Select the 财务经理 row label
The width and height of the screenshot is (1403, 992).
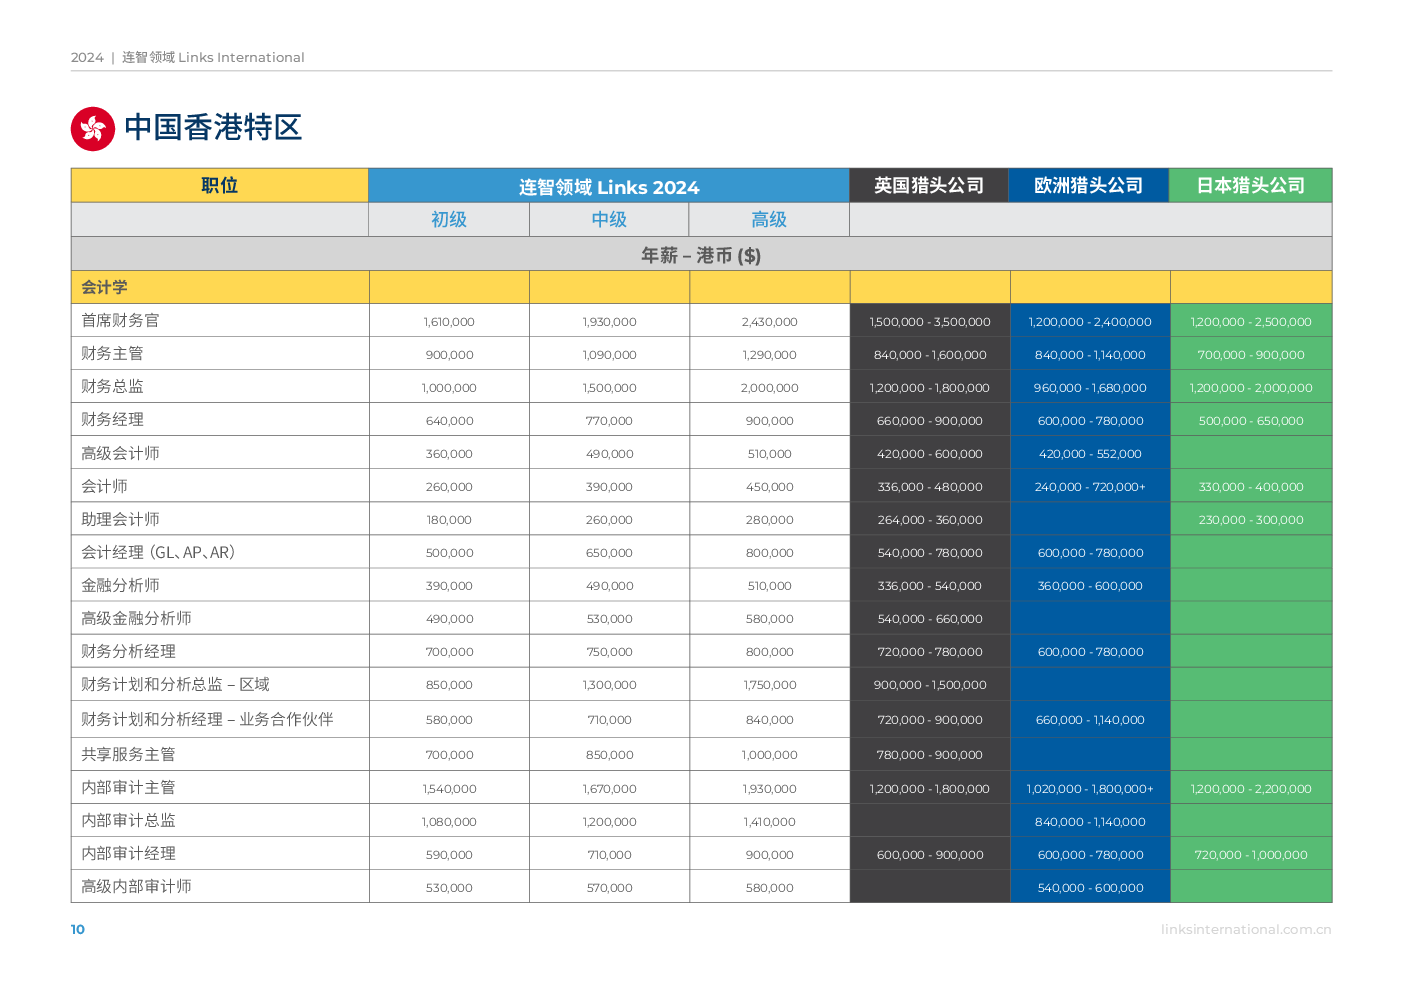click(x=112, y=419)
